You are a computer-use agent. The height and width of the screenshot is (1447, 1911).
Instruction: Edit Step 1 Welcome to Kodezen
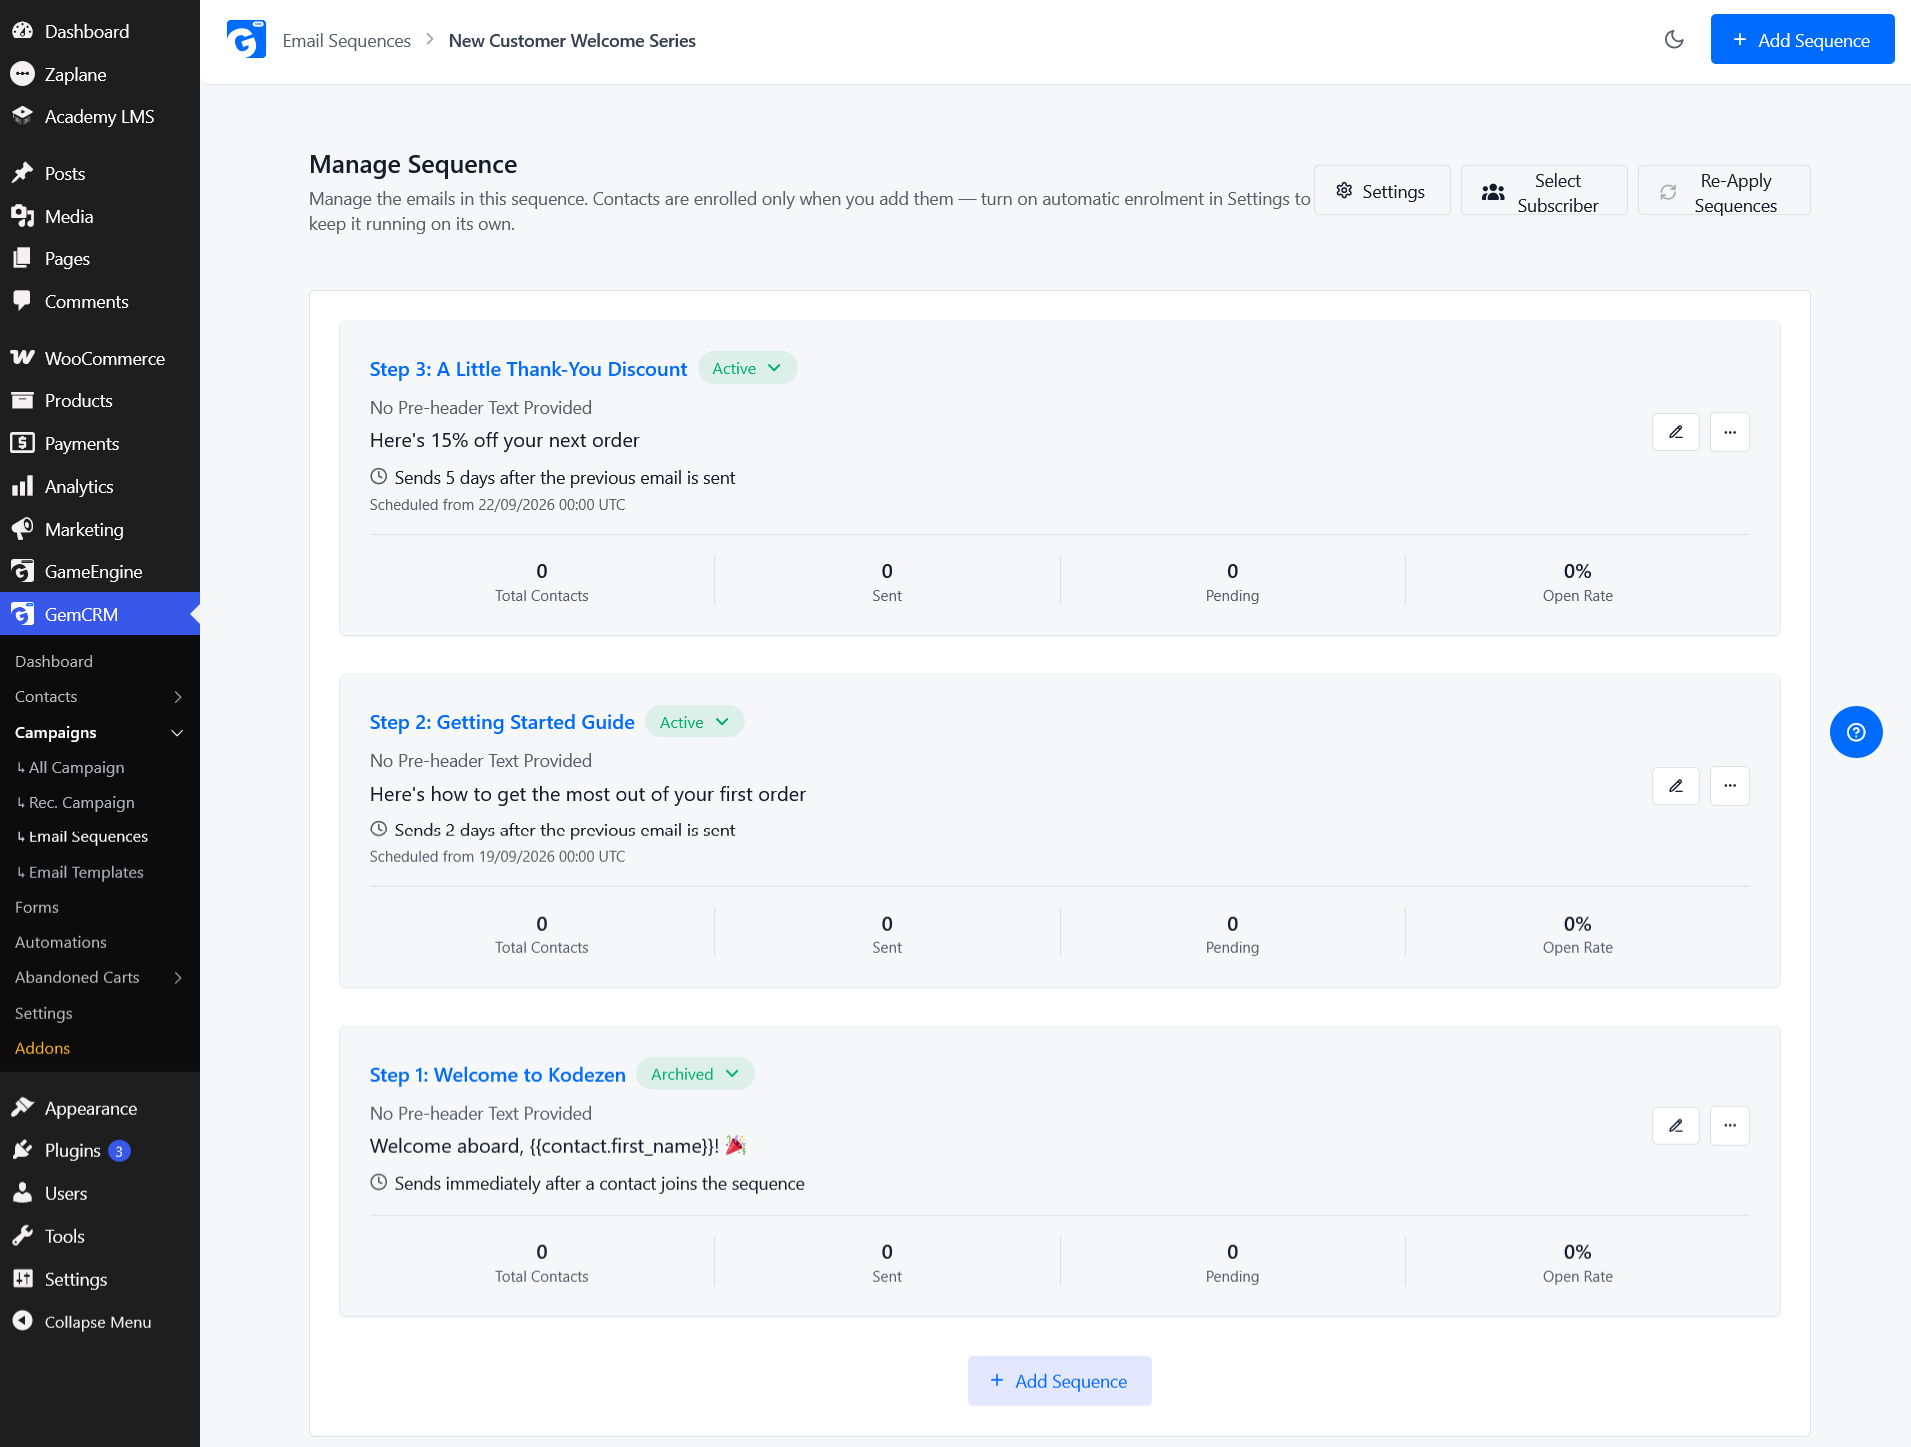(x=1676, y=1126)
